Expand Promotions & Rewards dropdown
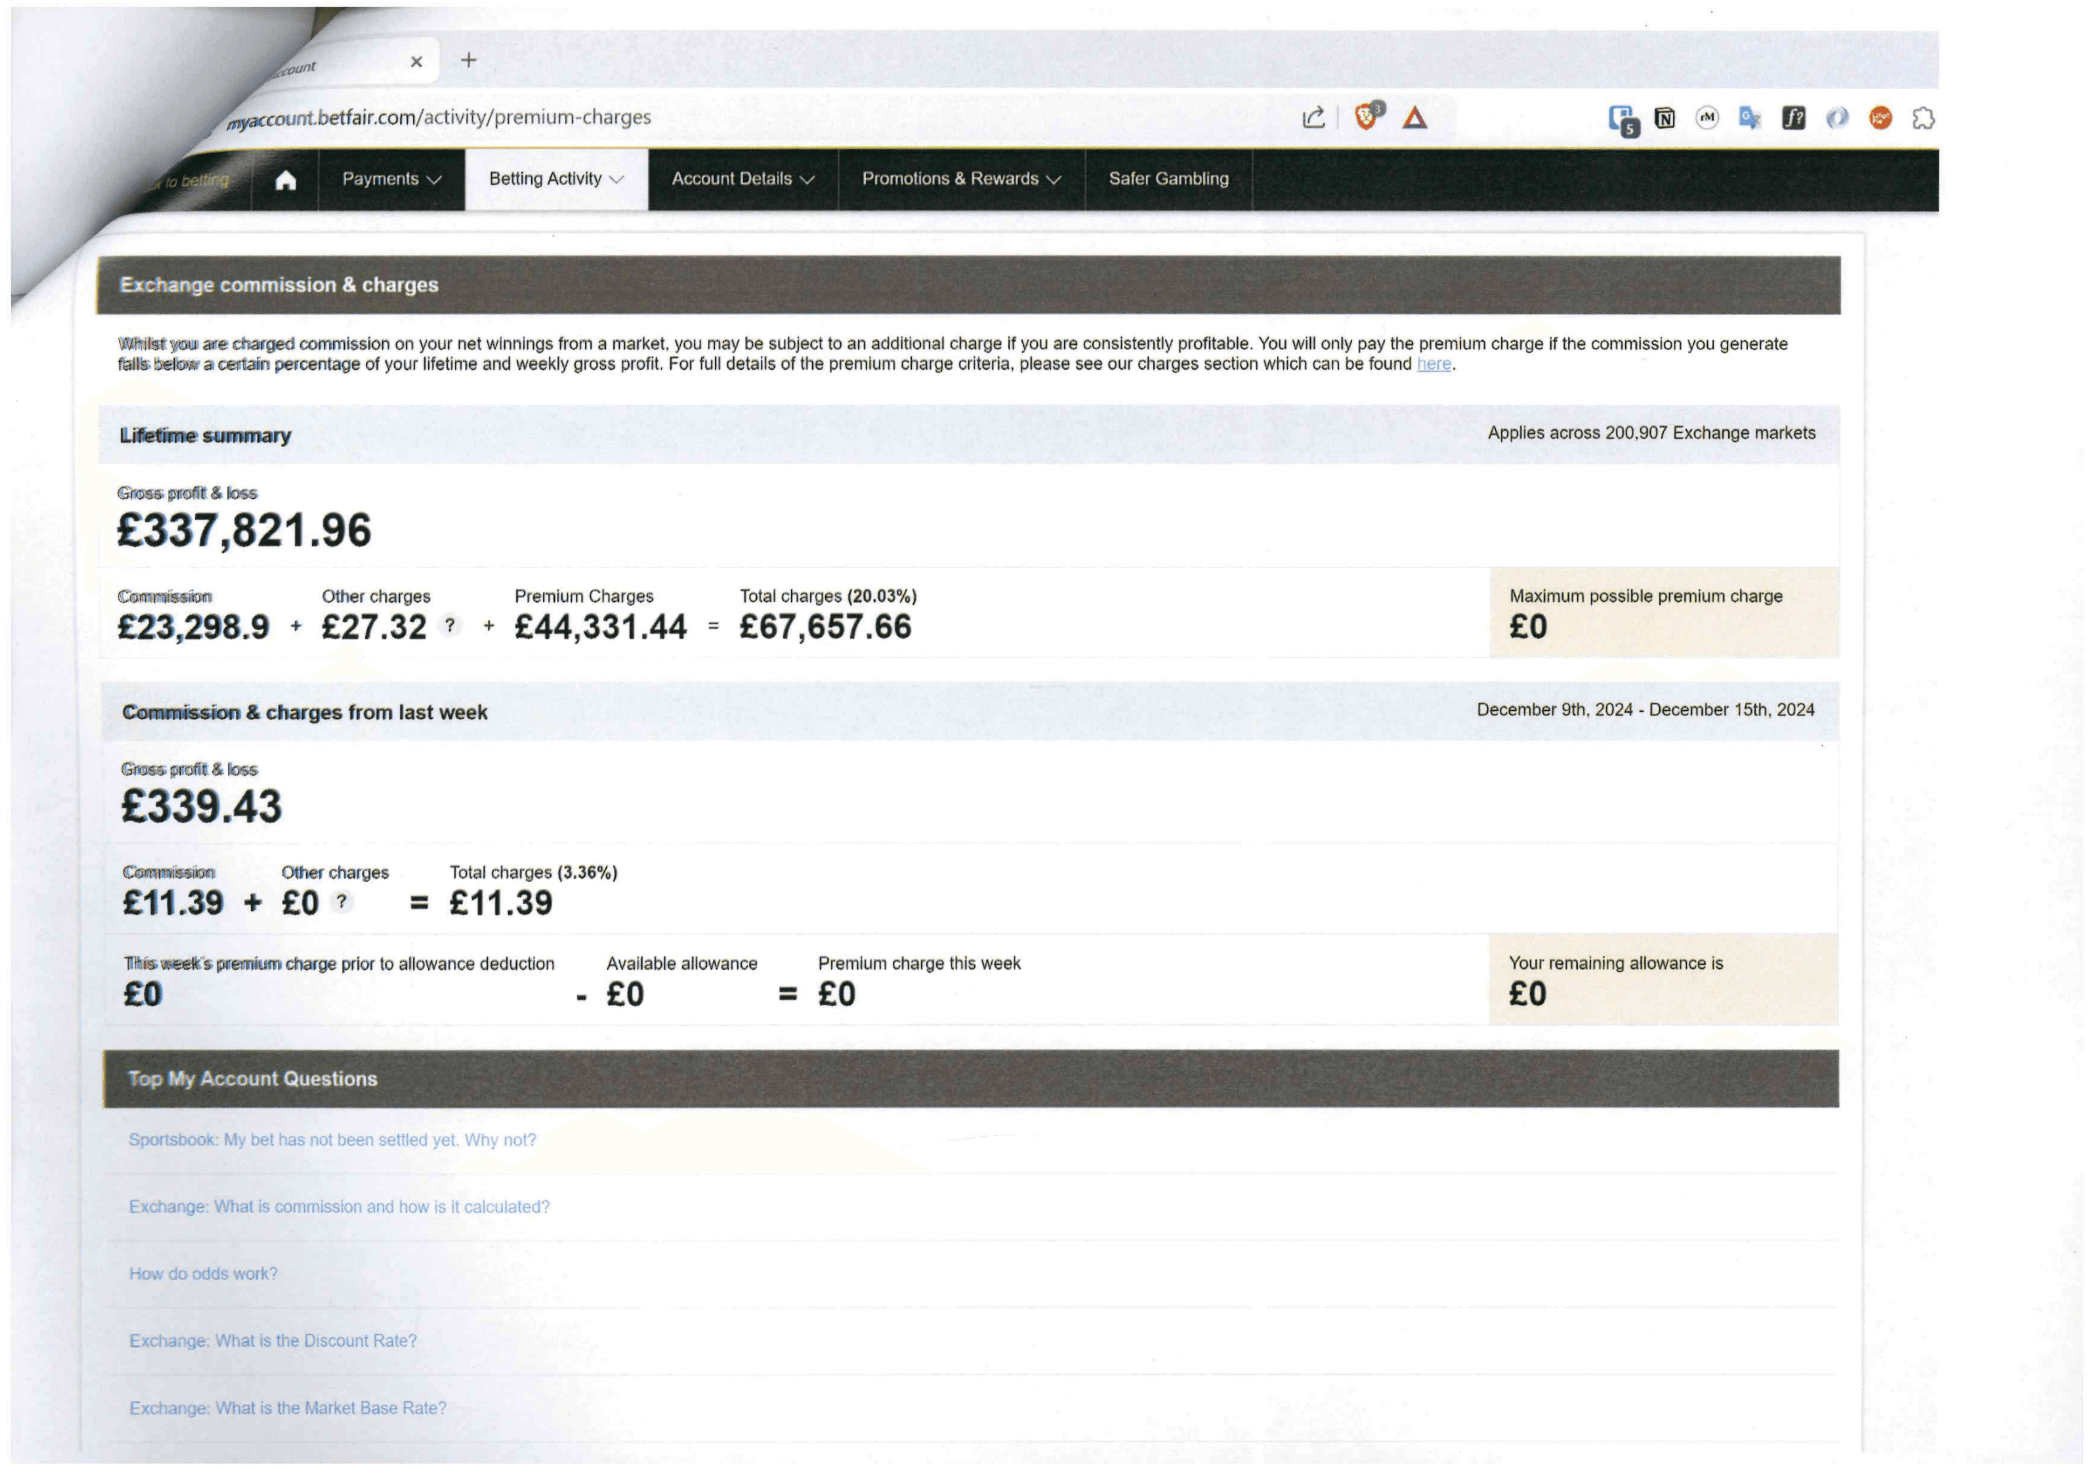 tap(961, 179)
